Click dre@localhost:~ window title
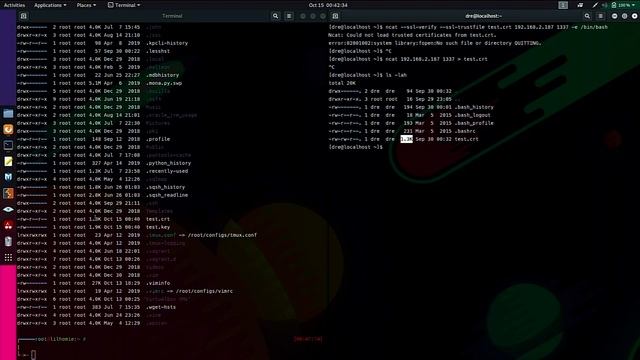This screenshot has height=360, width=640. [483, 16]
